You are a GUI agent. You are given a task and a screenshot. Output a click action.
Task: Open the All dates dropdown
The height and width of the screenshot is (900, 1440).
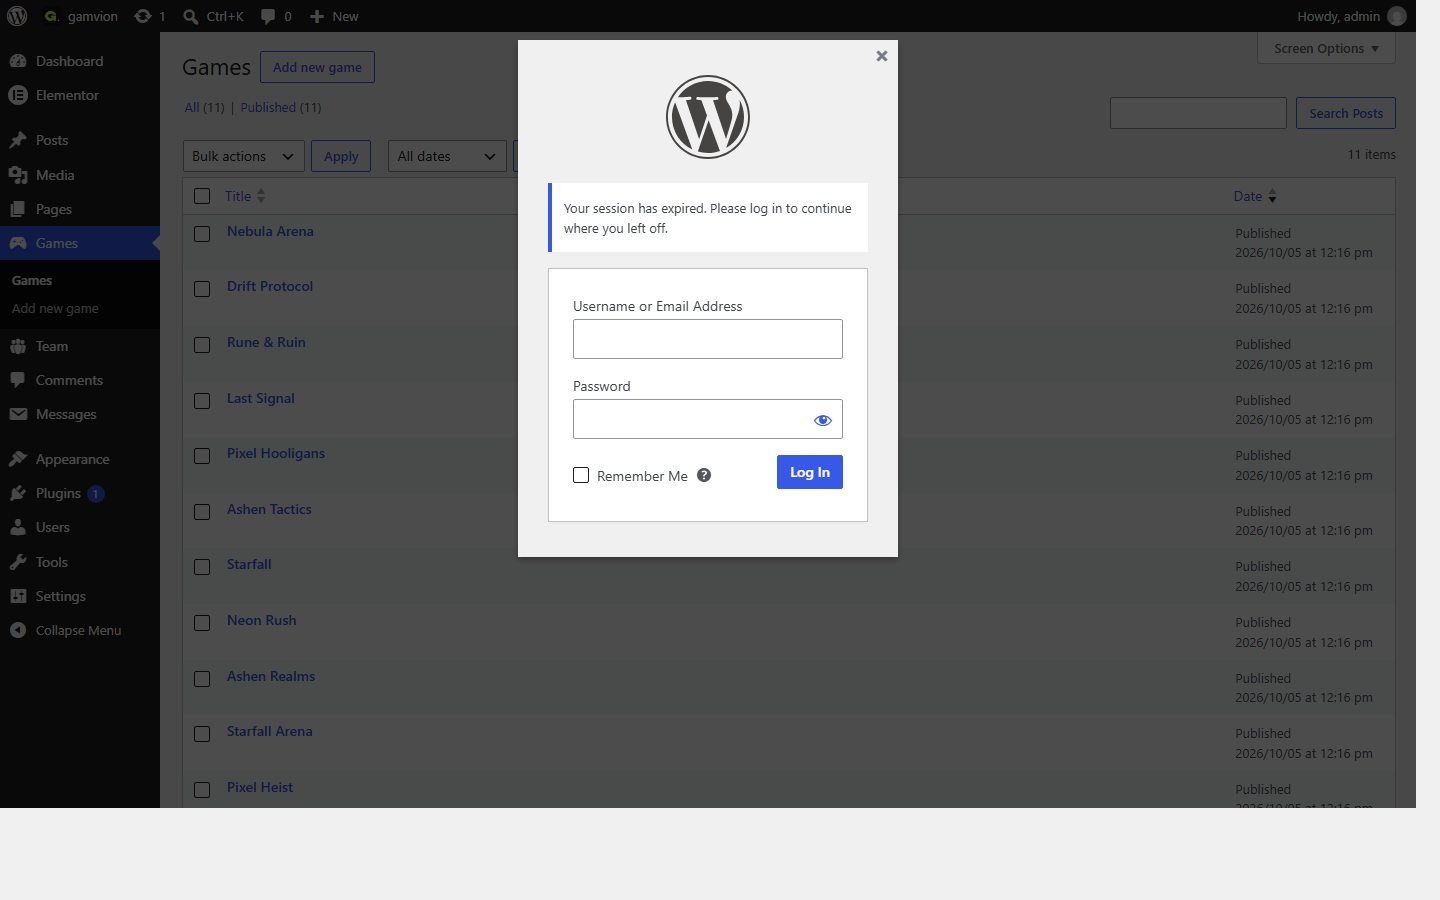pos(447,156)
